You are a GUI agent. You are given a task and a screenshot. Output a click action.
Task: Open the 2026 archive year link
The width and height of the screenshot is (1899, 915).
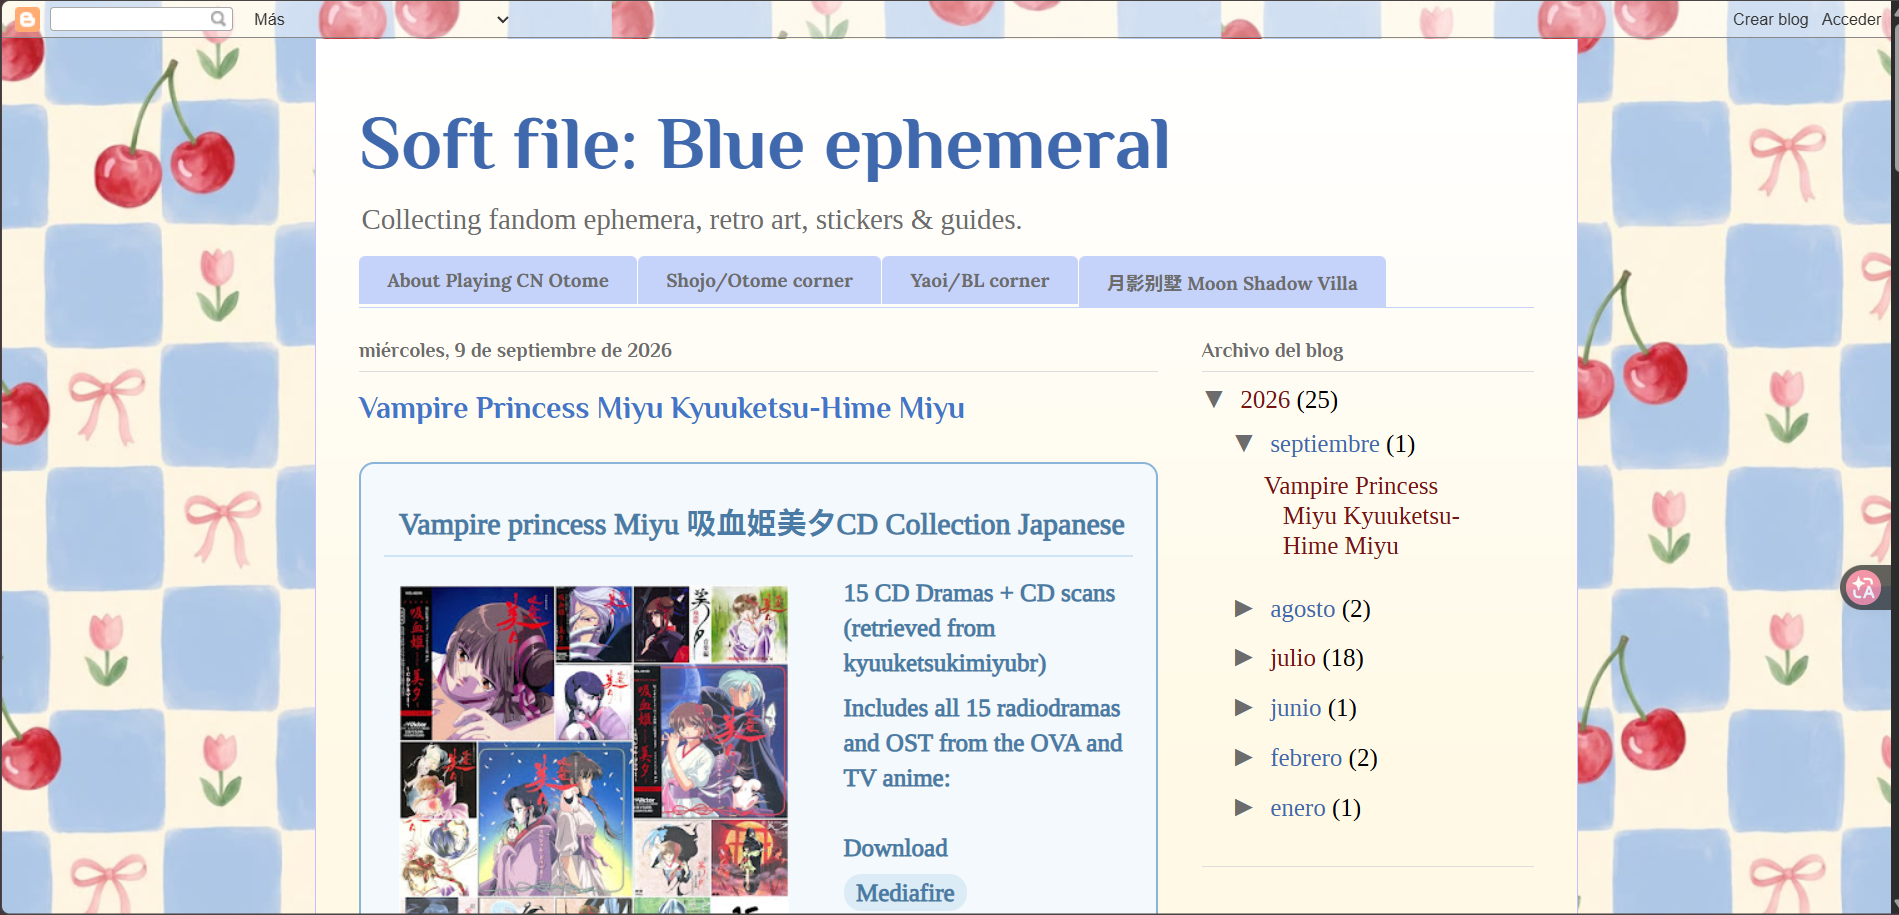point(1265,400)
